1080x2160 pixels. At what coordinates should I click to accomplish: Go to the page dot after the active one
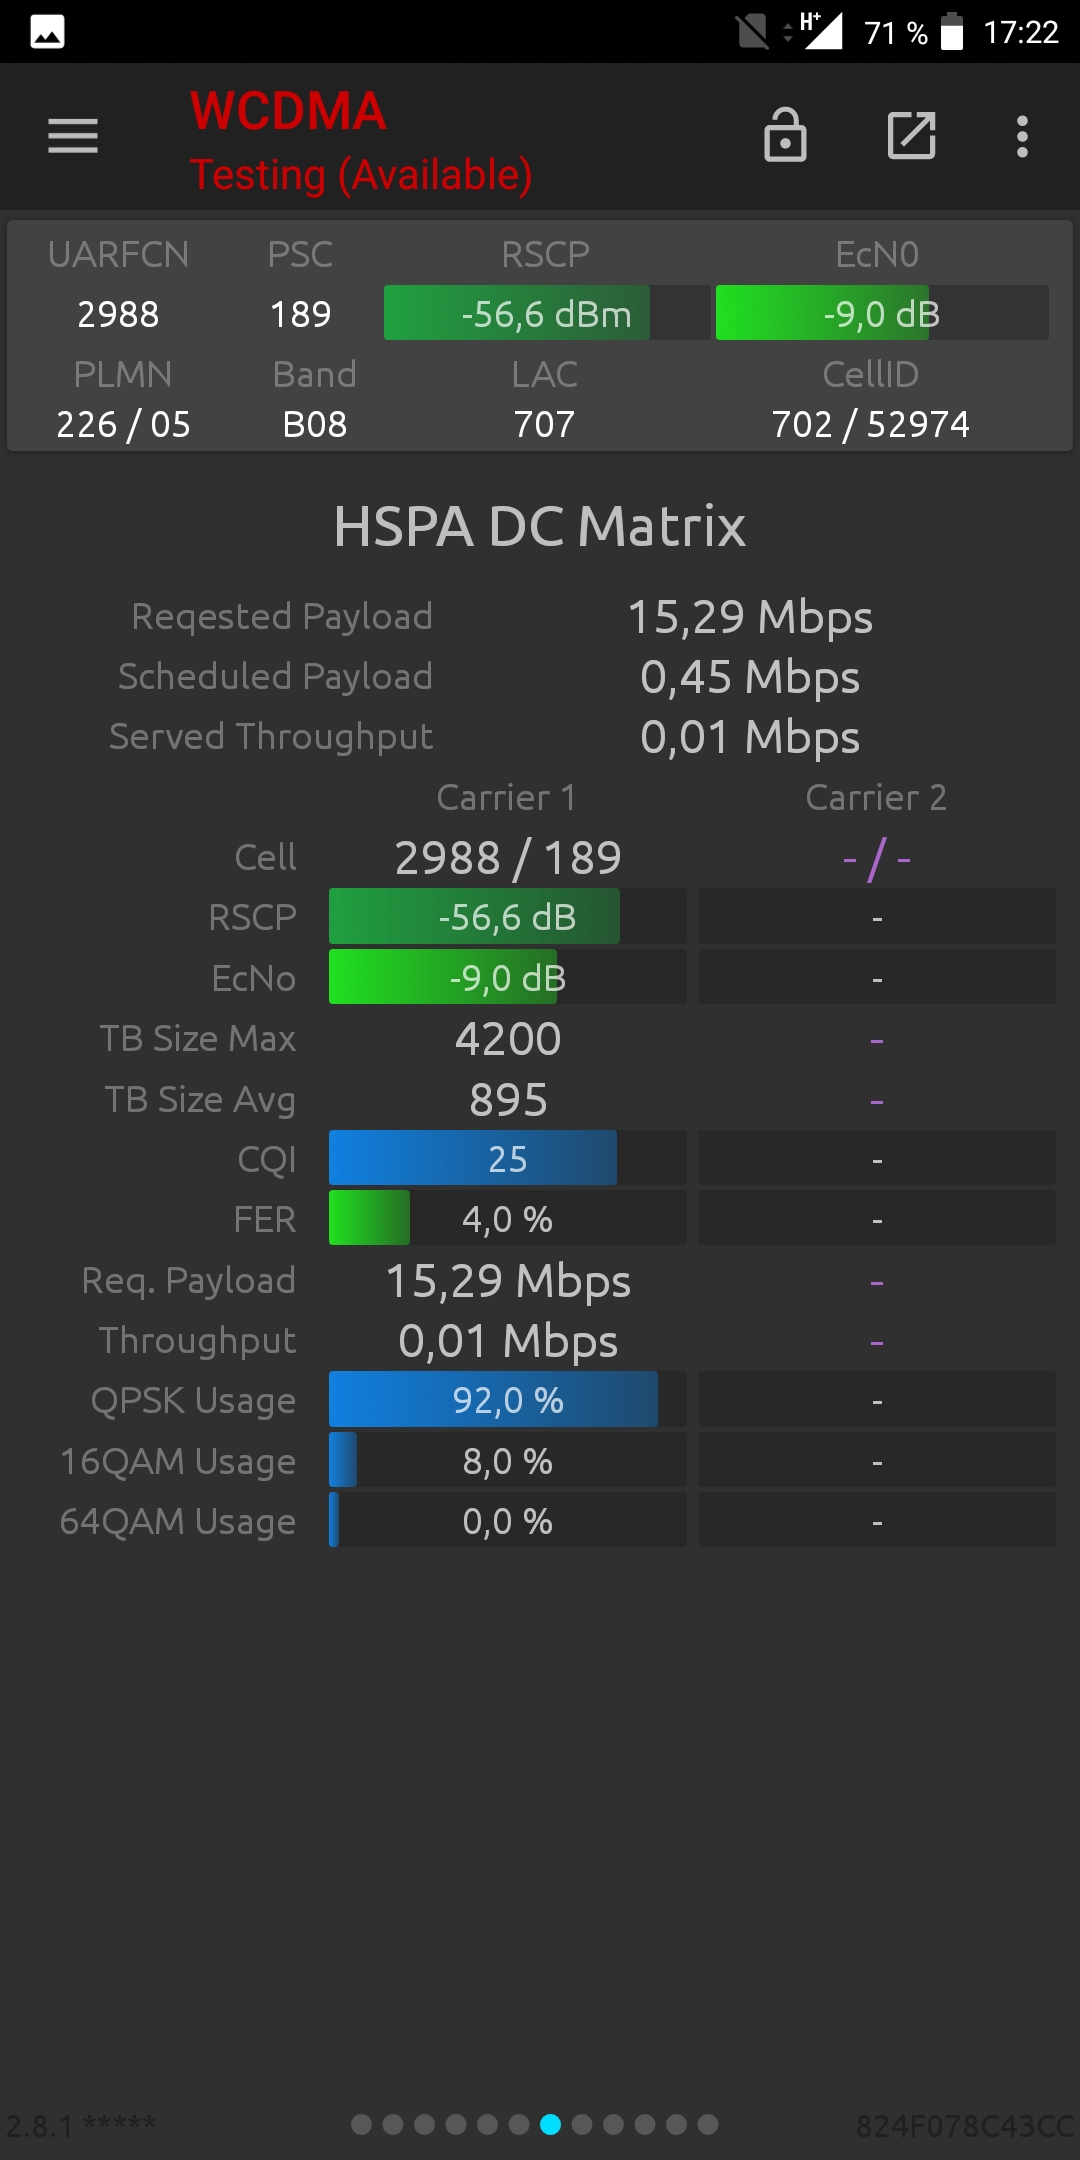pos(582,2124)
